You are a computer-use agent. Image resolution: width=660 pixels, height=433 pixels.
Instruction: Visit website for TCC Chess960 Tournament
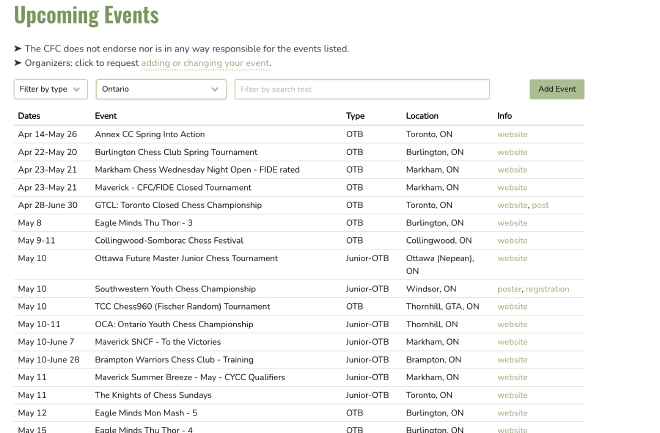[512, 307]
